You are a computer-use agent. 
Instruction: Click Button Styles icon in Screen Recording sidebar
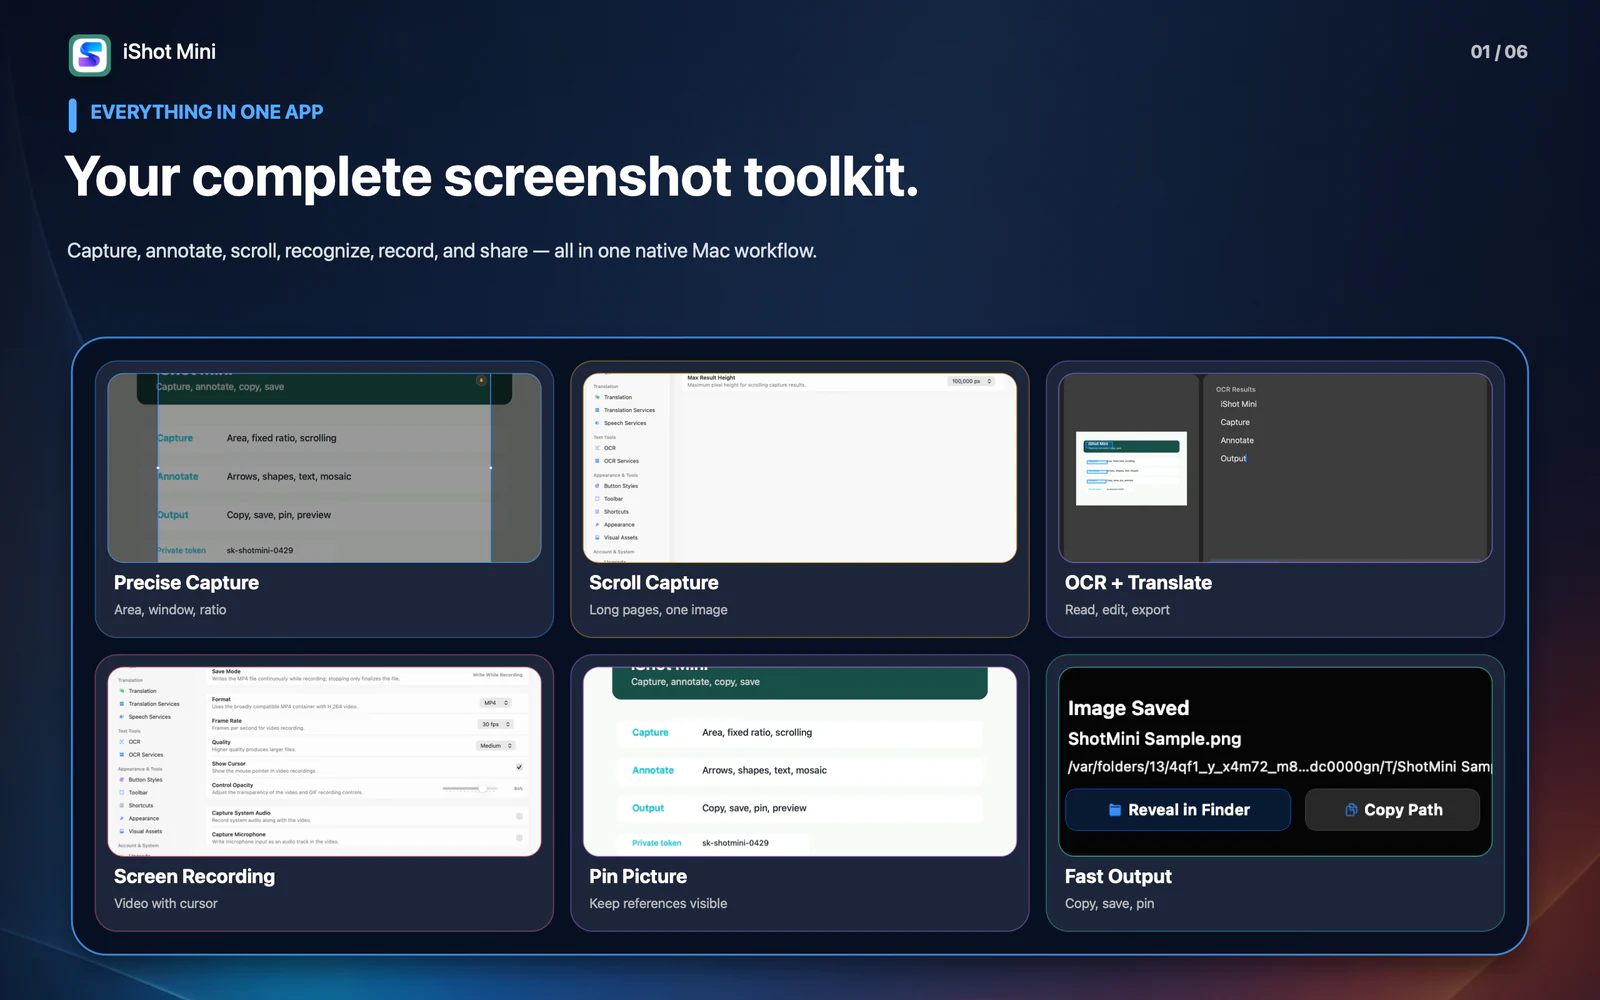click(x=122, y=780)
